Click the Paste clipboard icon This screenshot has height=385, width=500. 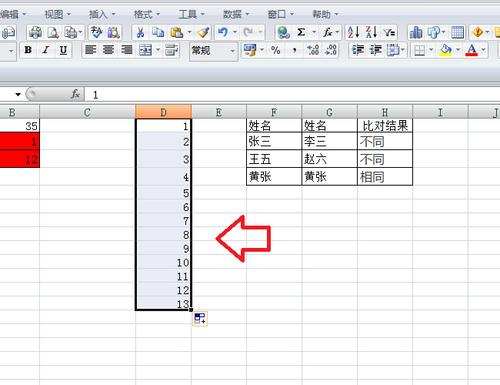click(177, 32)
